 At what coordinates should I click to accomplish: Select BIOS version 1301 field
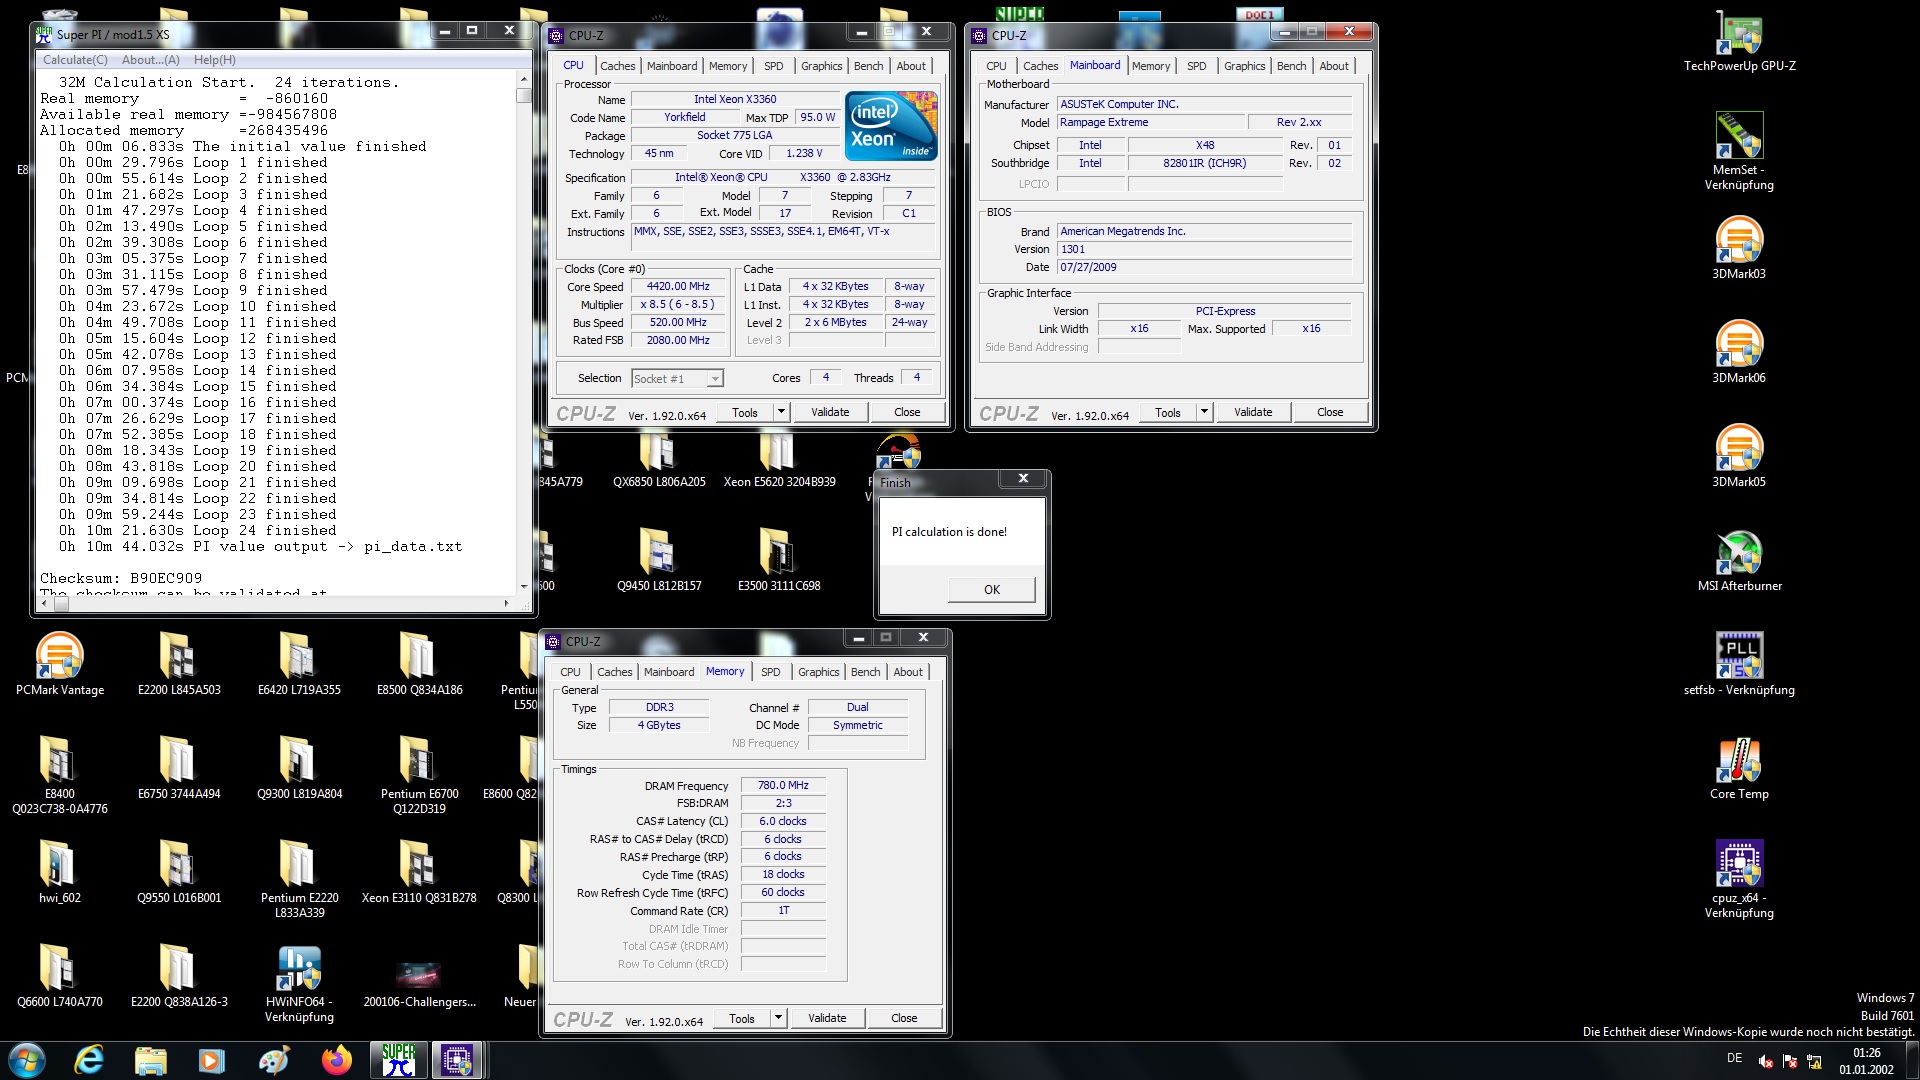pyautogui.click(x=1204, y=249)
